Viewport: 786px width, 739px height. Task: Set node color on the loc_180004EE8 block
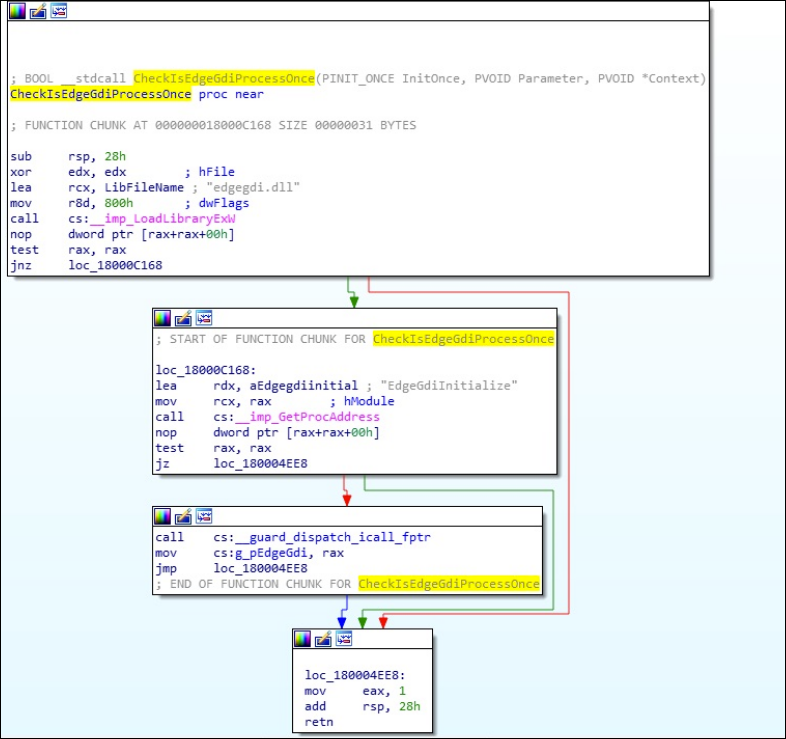302,639
